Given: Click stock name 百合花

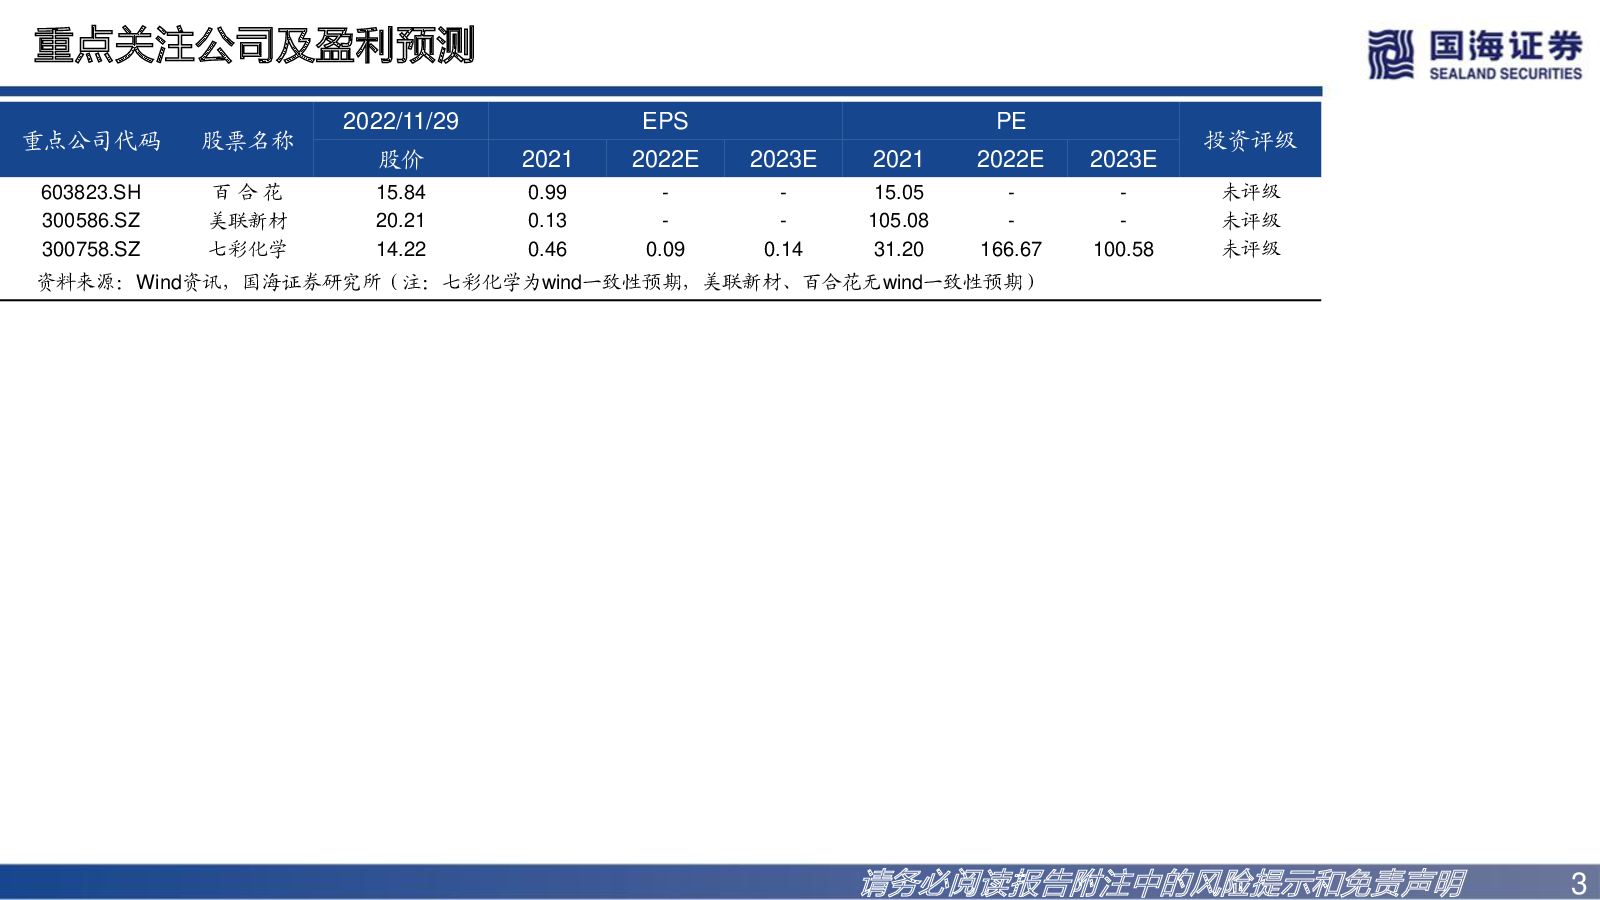Looking at the screenshot, I should [x=248, y=192].
